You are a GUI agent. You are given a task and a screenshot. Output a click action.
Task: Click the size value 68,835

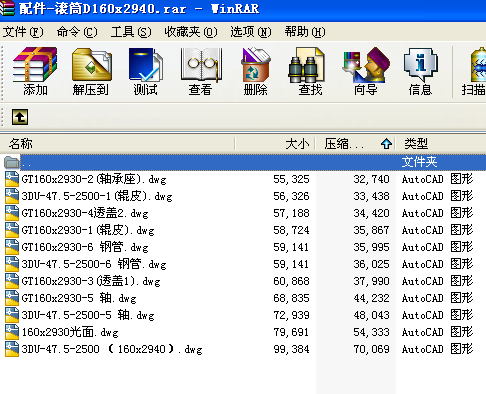point(291,298)
